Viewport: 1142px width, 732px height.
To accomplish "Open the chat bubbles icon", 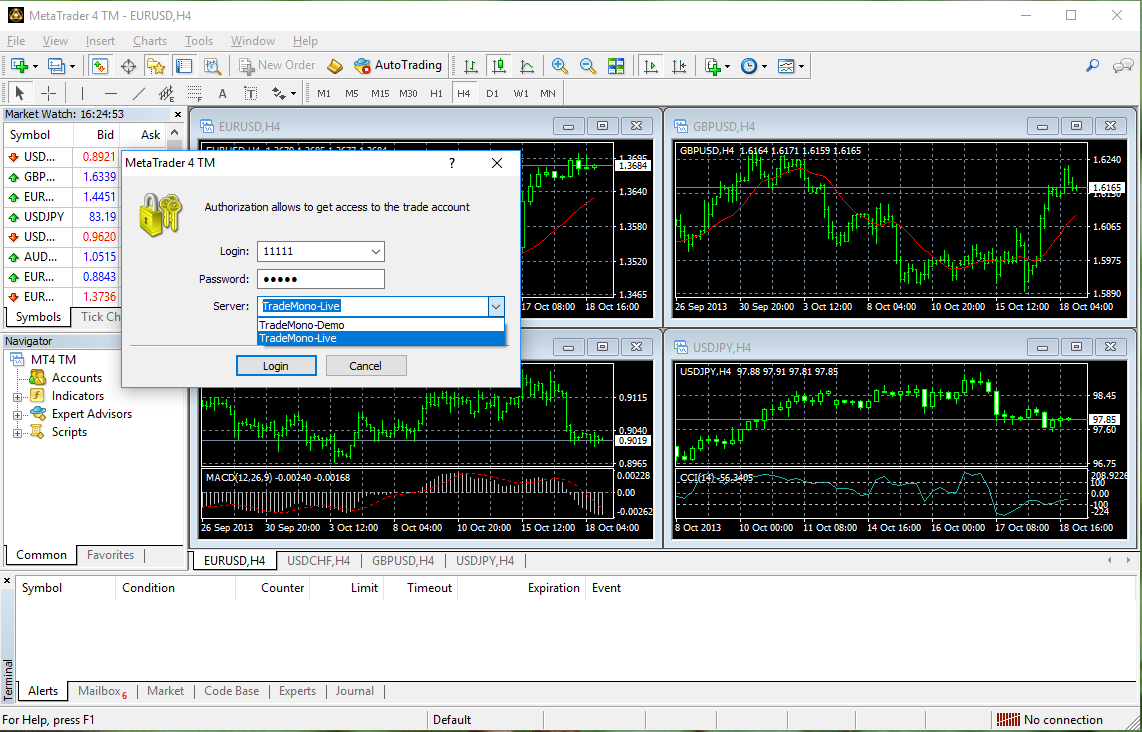I will coord(1122,66).
